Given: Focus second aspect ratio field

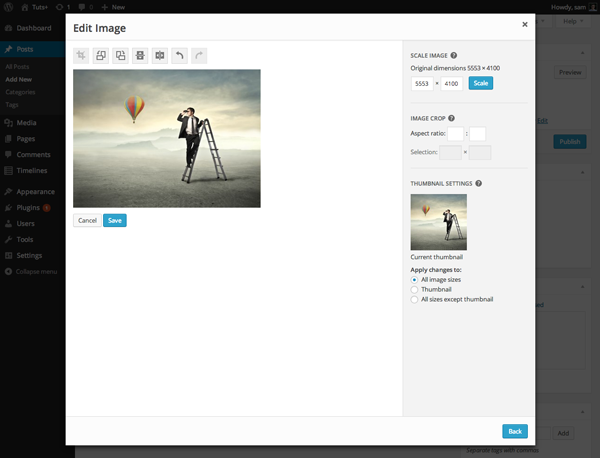Looking at the screenshot, I should pos(478,134).
